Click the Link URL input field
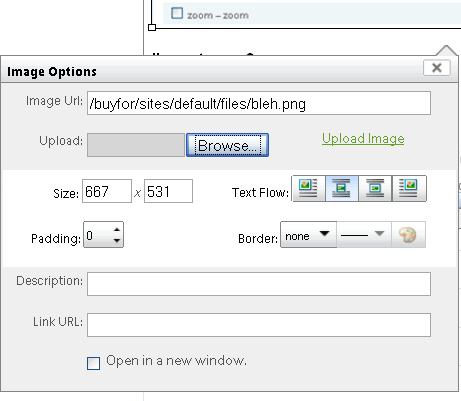The width and height of the screenshot is (461, 401). coord(259,325)
